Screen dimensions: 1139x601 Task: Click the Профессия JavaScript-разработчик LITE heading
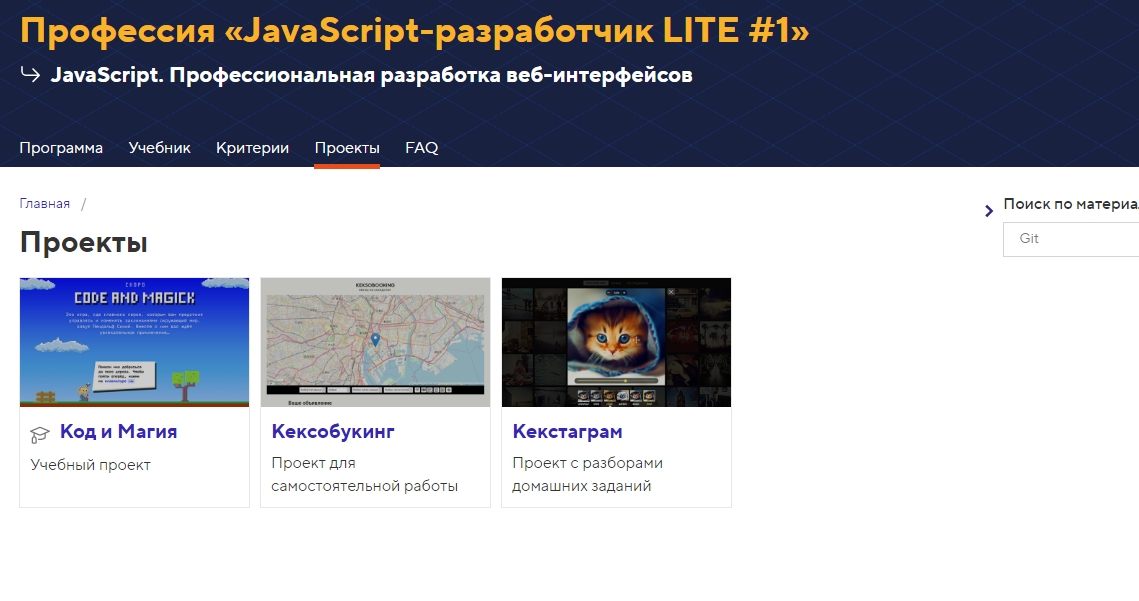414,31
